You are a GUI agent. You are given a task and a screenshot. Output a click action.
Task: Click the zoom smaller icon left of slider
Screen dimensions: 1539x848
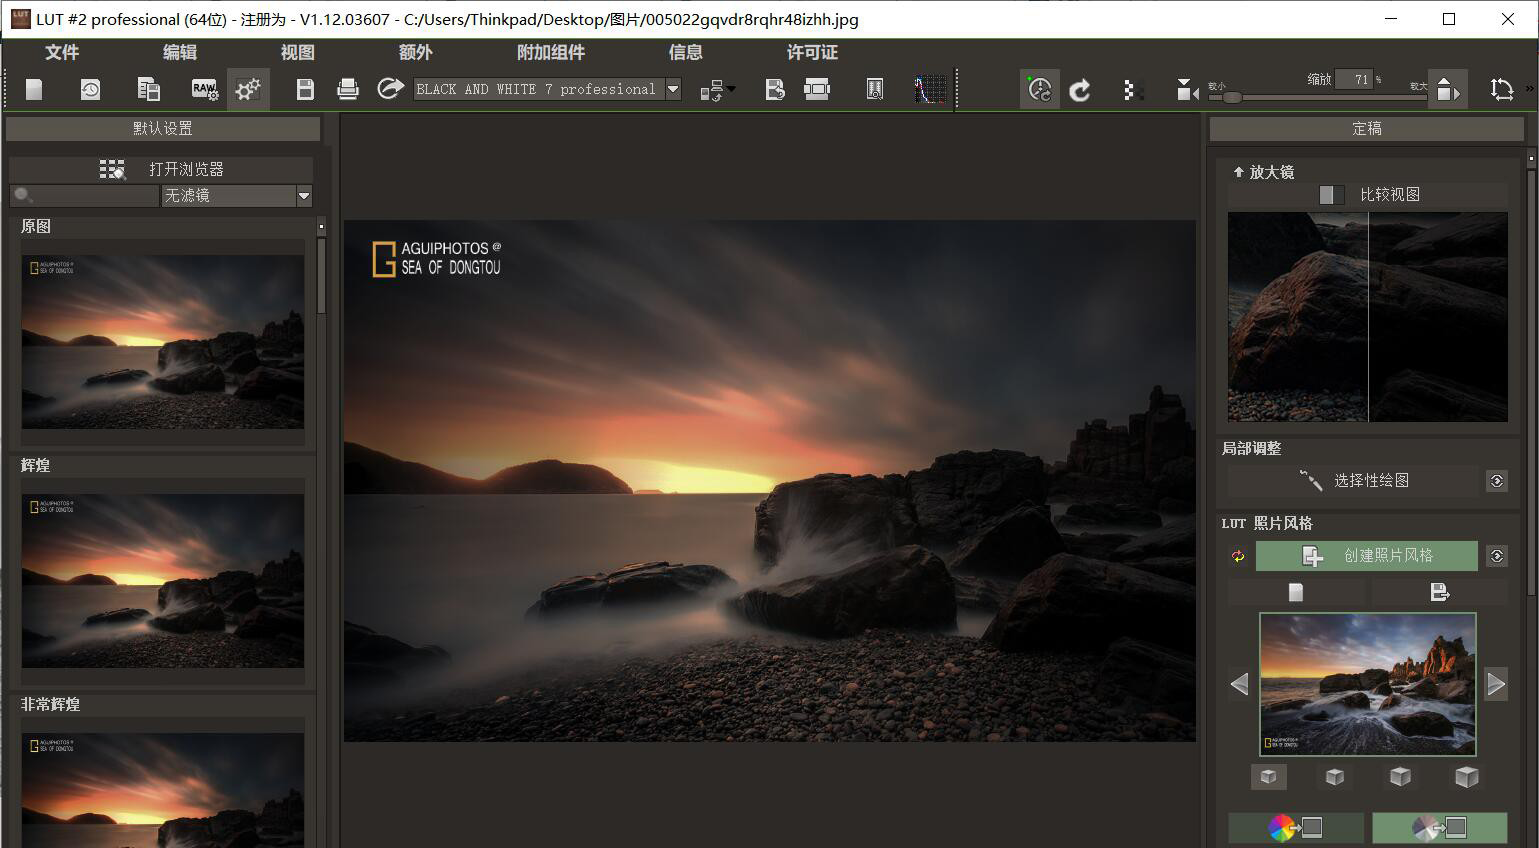(1186, 91)
